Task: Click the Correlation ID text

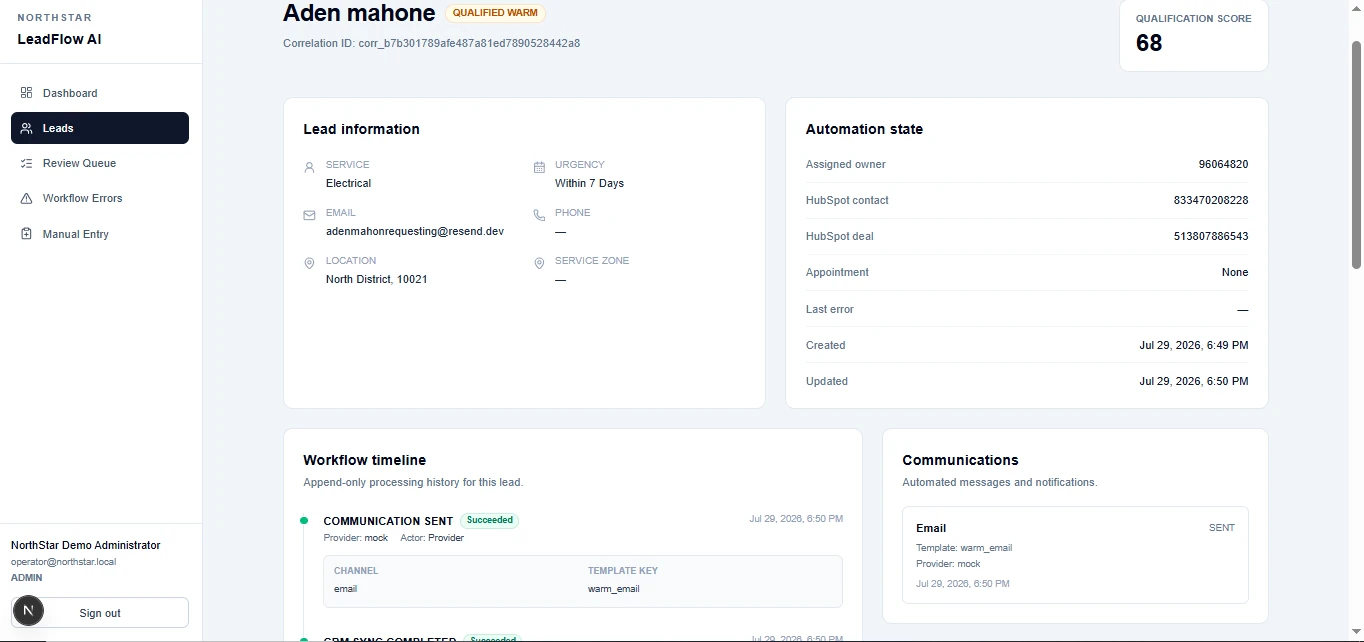Action: (x=431, y=43)
